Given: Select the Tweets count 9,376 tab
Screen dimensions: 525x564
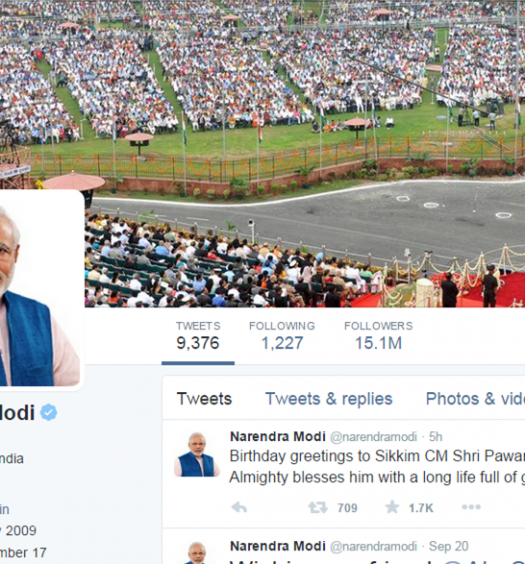Looking at the screenshot, I should coord(198,337).
